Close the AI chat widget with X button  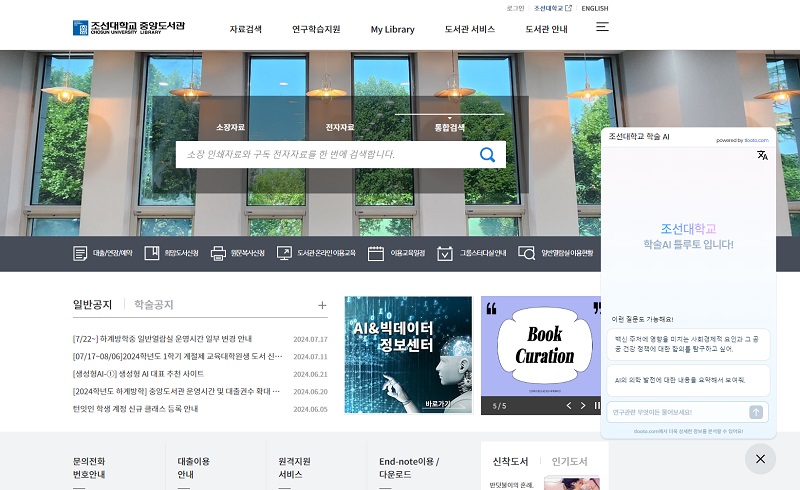[760, 459]
